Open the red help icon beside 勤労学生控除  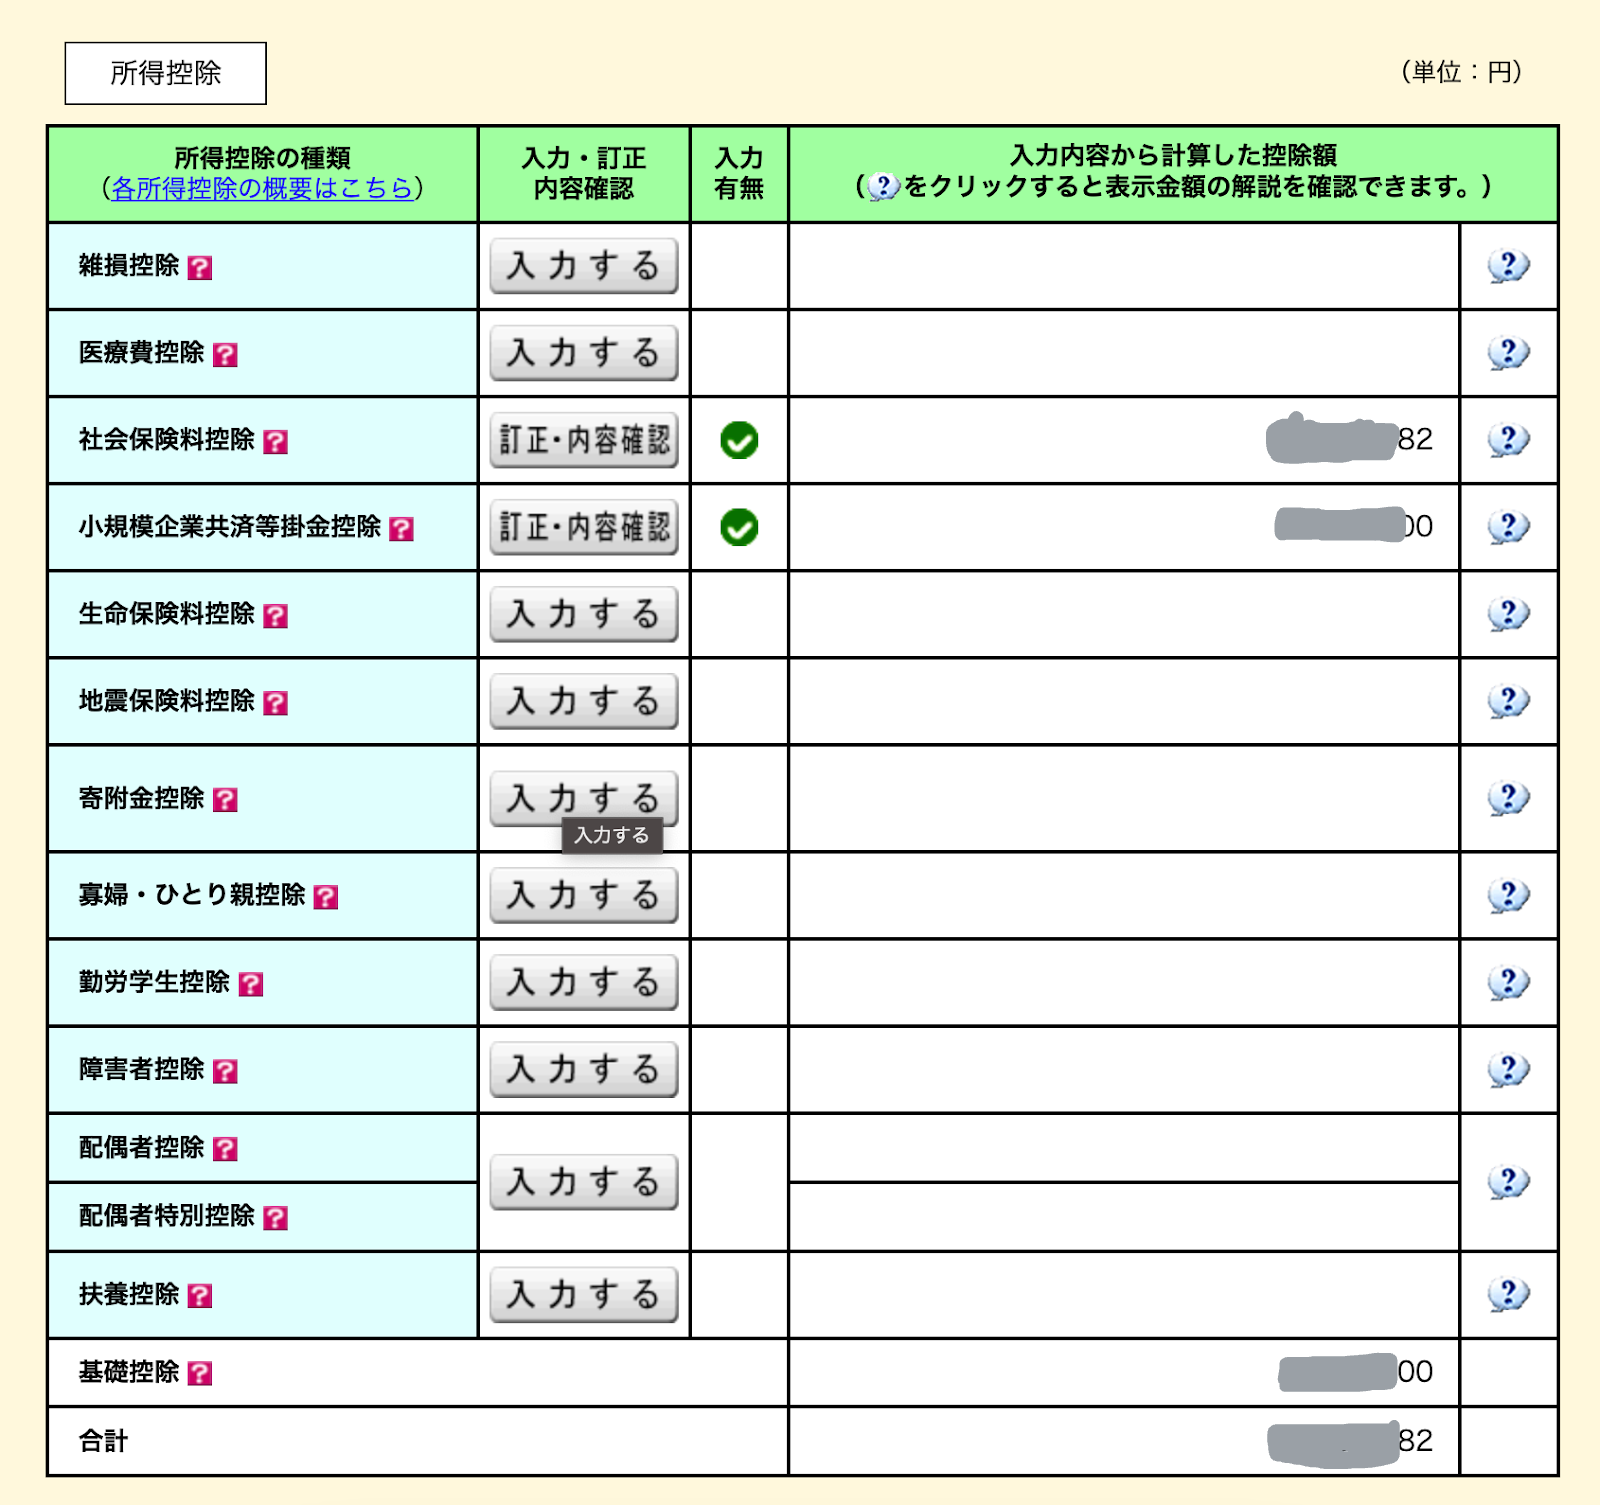(250, 984)
